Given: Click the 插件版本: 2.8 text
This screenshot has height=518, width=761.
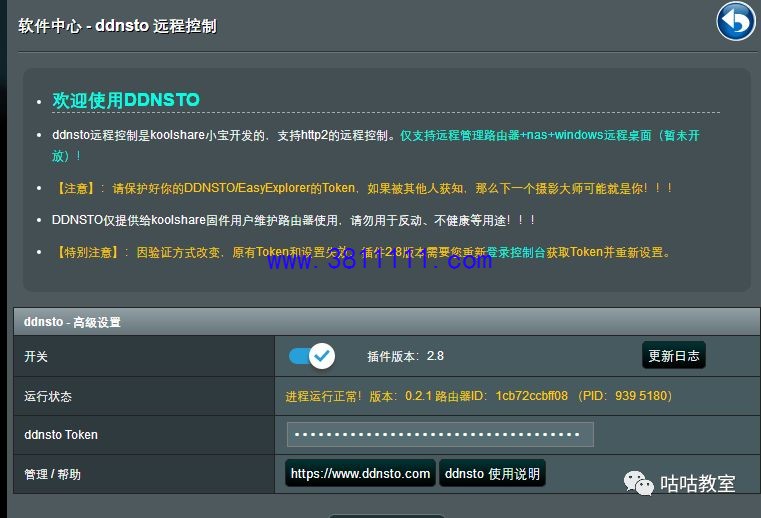Looking at the screenshot, I should click(405, 356).
